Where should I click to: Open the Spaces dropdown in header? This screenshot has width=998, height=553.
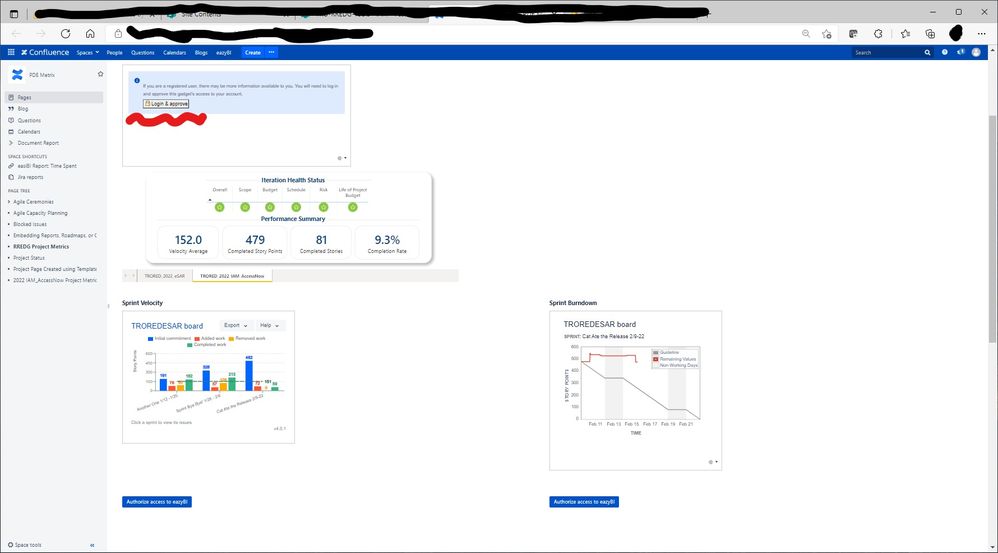[88, 52]
